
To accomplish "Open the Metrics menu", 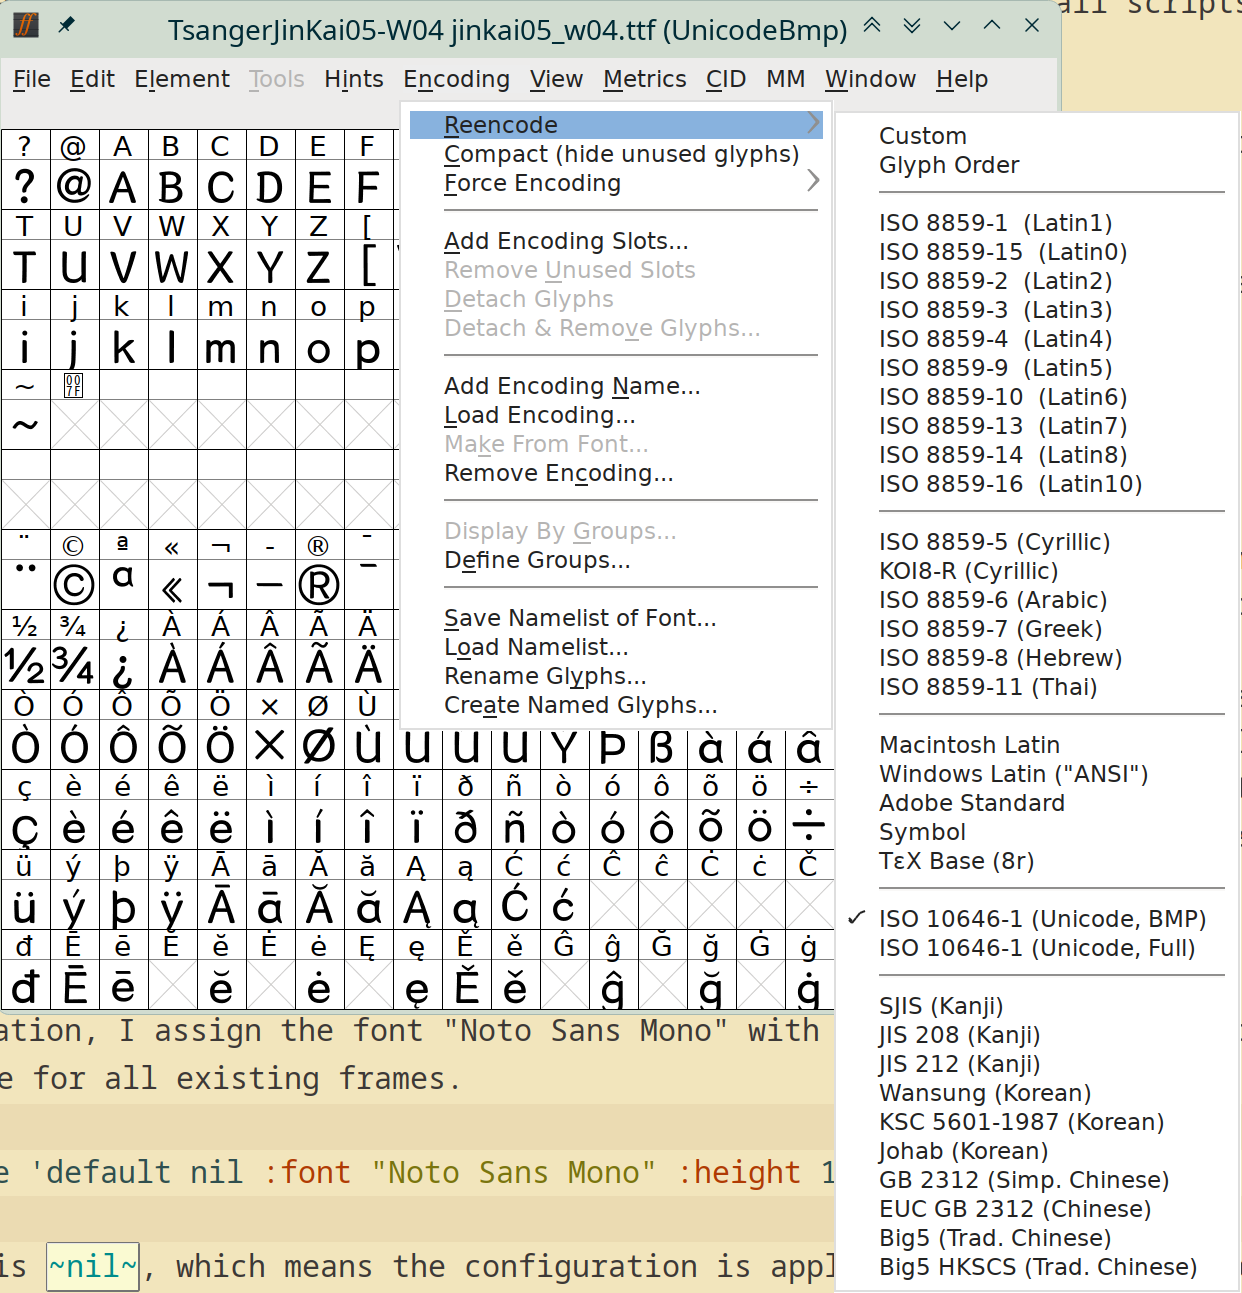I will tap(644, 79).
